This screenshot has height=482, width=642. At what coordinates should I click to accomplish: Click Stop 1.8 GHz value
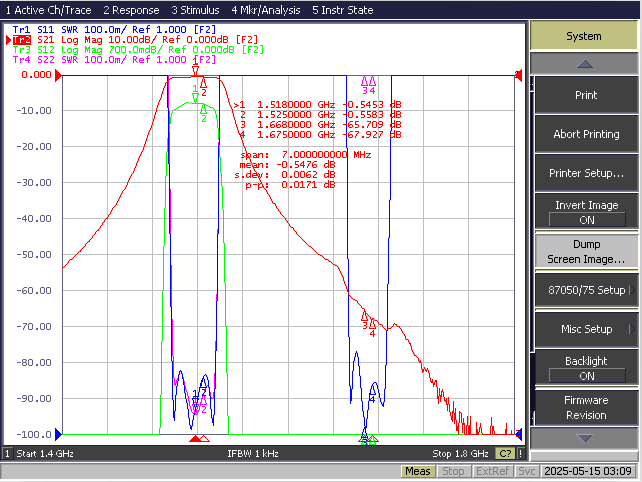click(x=460, y=454)
